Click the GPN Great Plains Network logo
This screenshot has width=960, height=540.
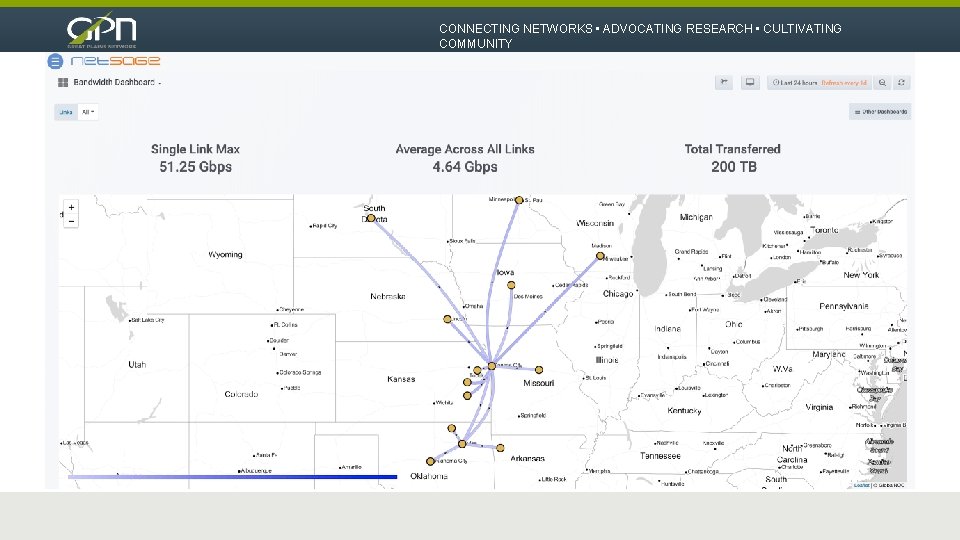pyautogui.click(x=102, y=29)
